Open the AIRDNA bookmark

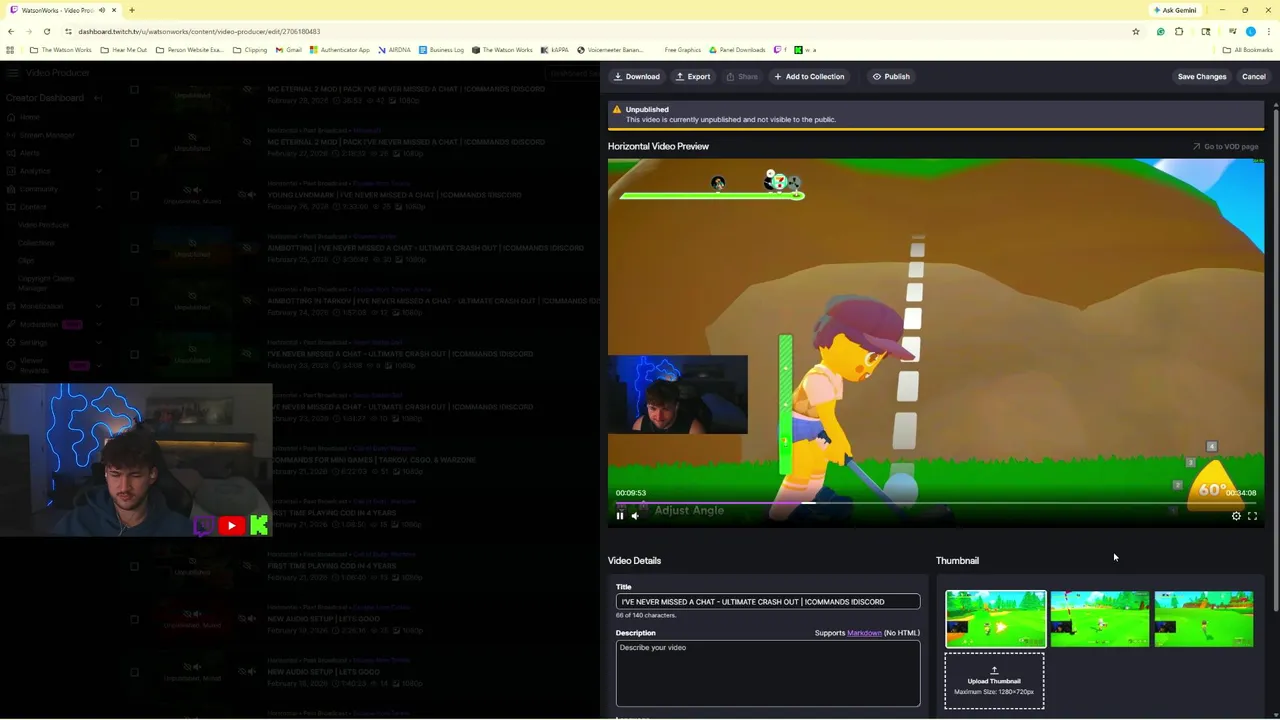tap(394, 50)
